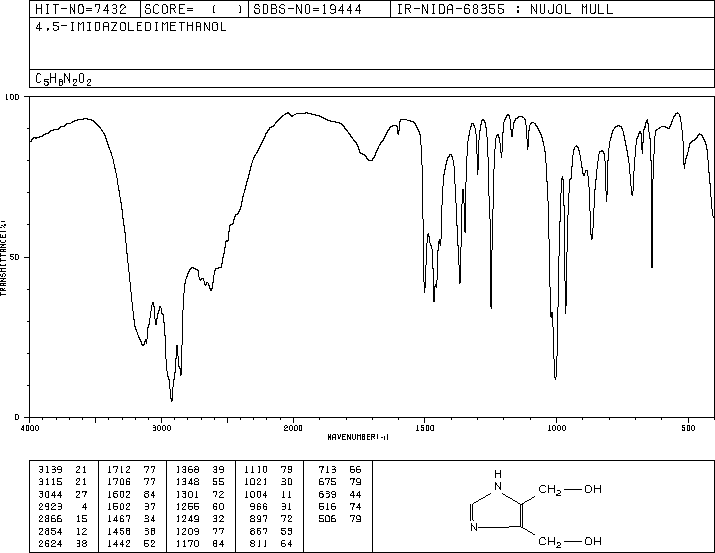715x553 pixels.
Task: Select peak table entry 713
Action: pyautogui.click(x=327, y=469)
